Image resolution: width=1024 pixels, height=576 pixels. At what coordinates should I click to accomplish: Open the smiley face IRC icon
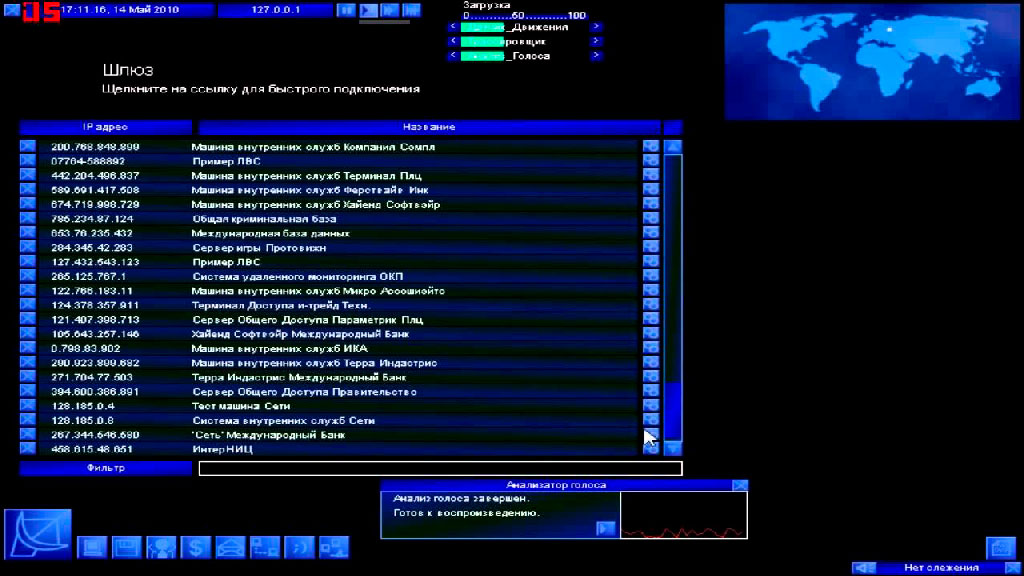299,547
